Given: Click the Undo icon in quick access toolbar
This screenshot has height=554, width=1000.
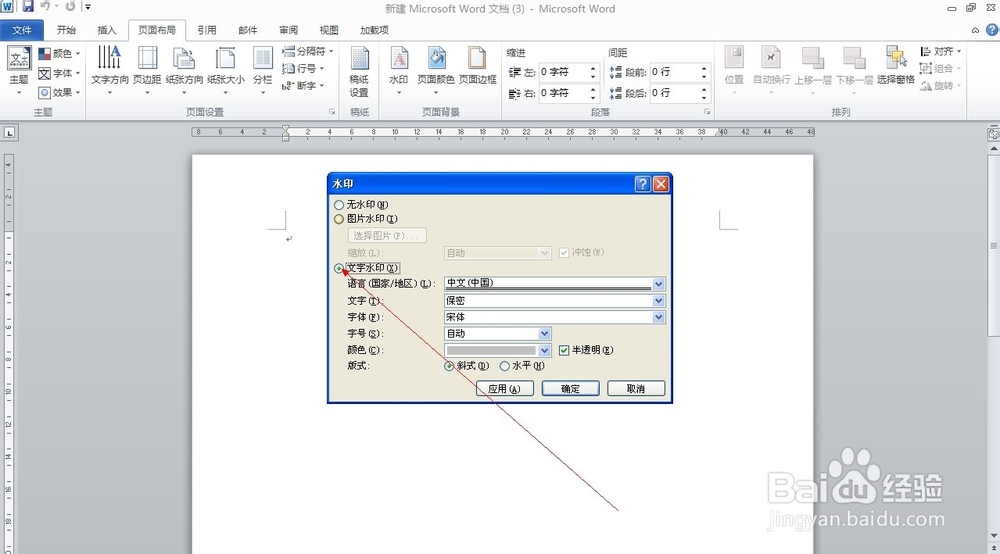Looking at the screenshot, I should tap(45, 7).
